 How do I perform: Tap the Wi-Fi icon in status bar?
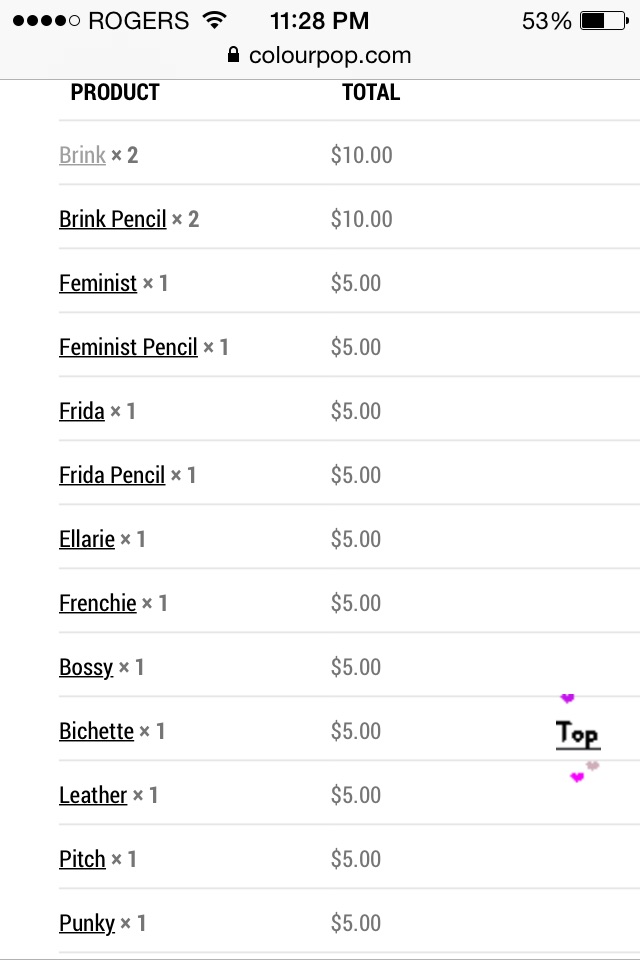point(214,20)
